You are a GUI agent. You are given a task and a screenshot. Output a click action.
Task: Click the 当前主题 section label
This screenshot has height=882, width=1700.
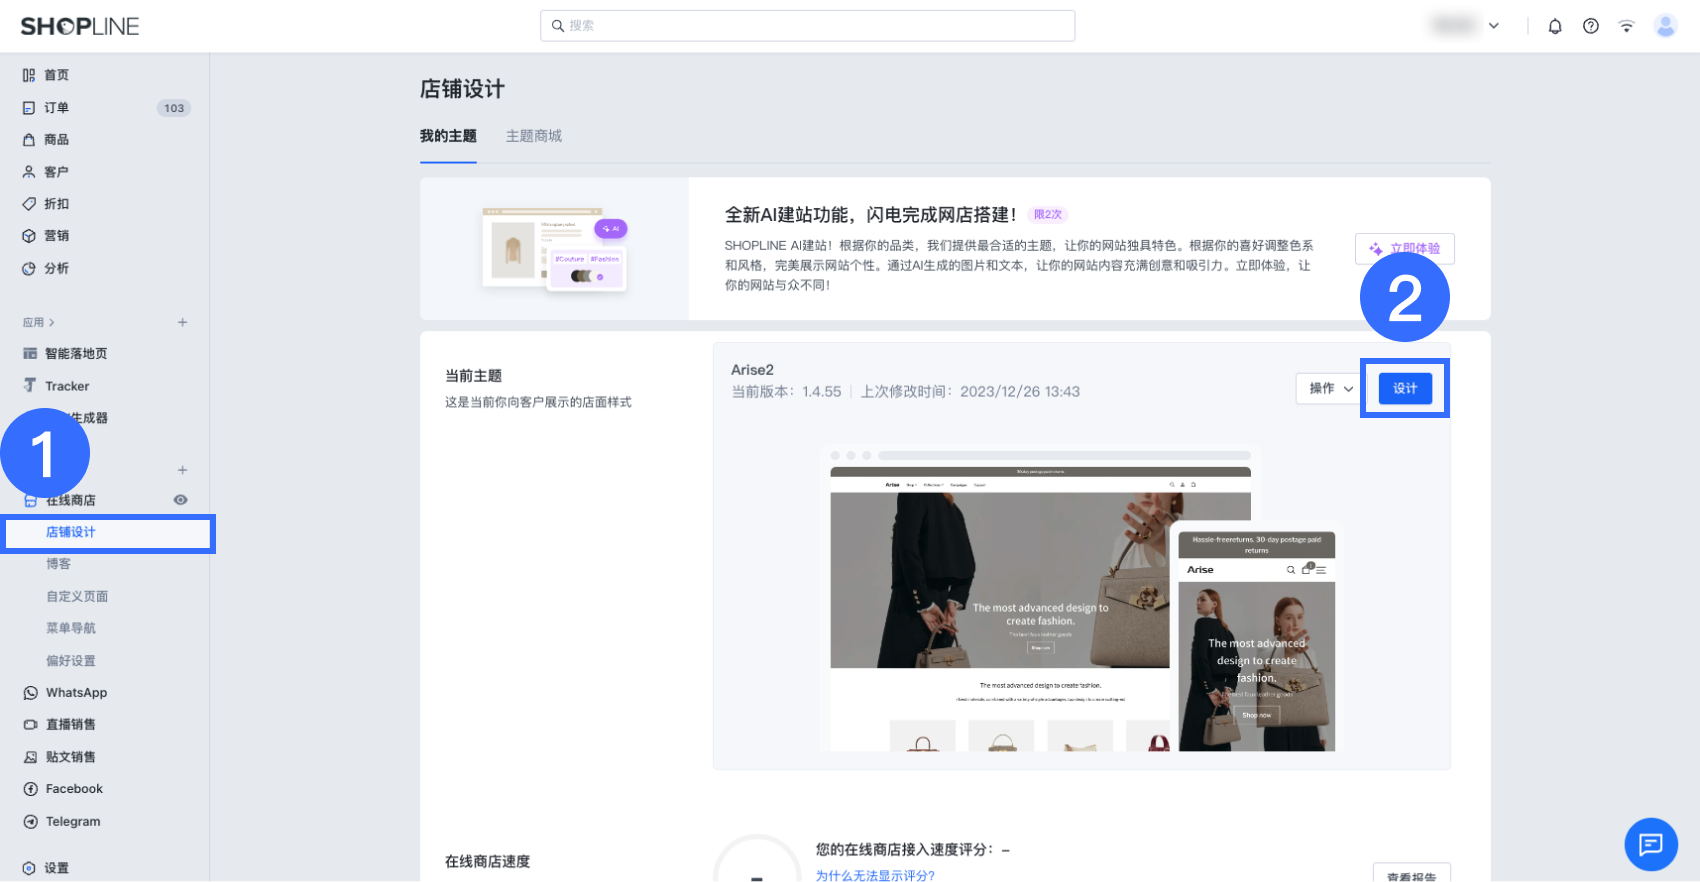point(473,376)
